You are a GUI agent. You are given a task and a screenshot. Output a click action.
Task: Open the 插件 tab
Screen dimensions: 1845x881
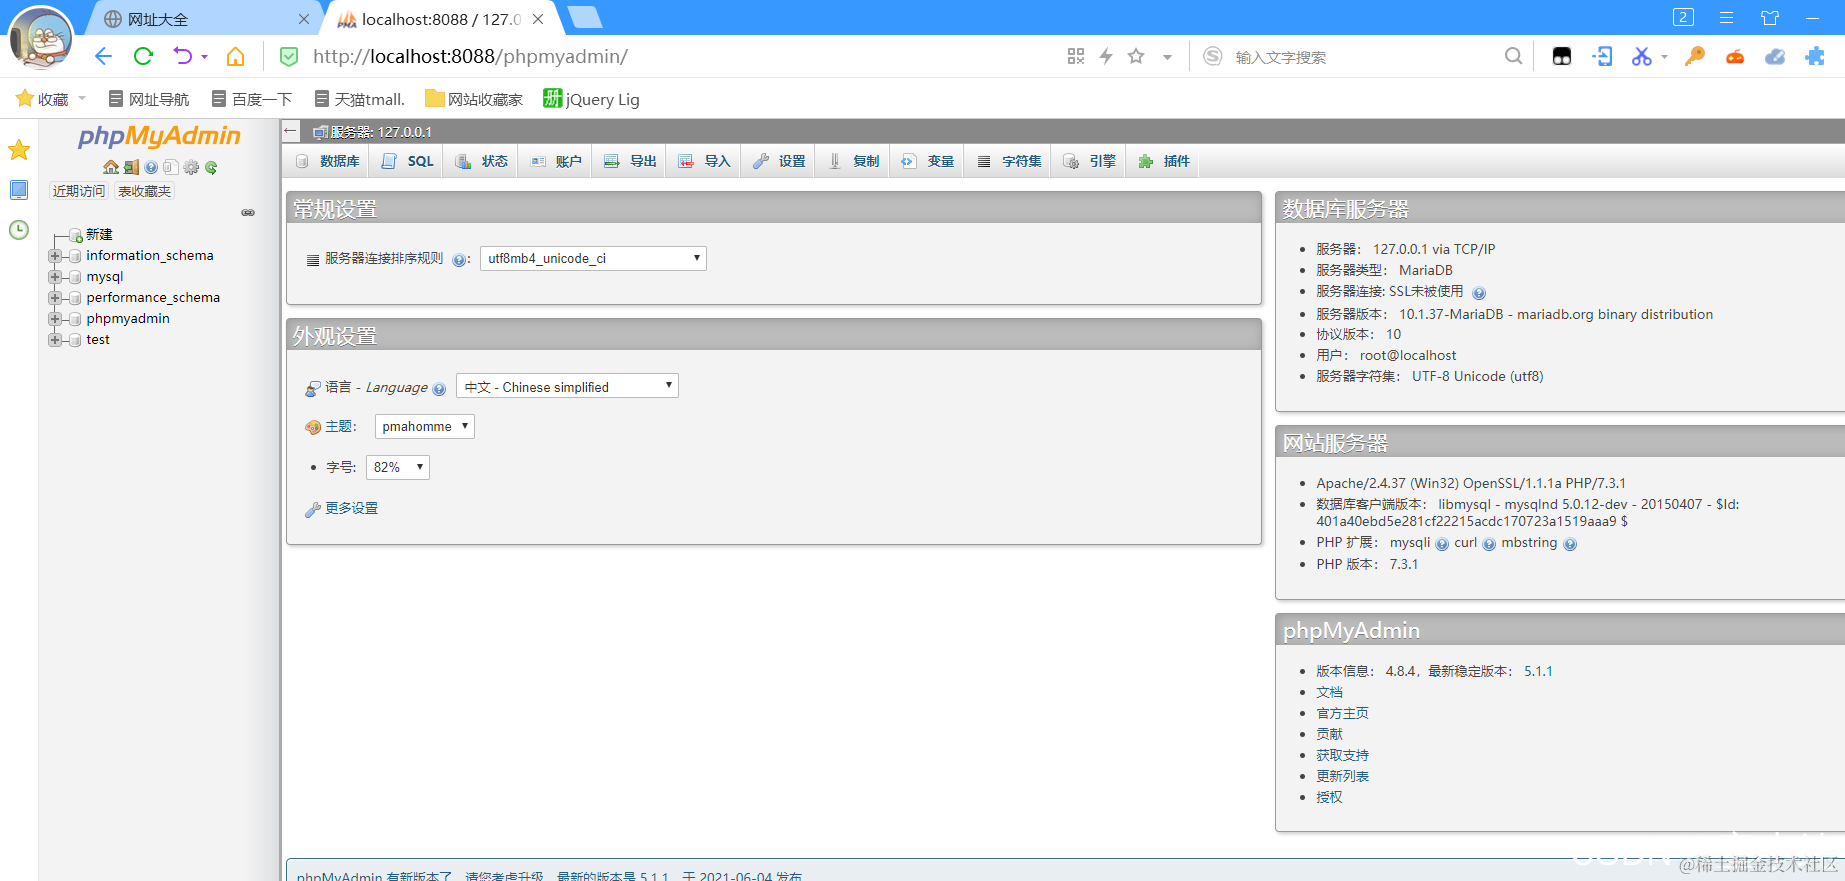1164,161
